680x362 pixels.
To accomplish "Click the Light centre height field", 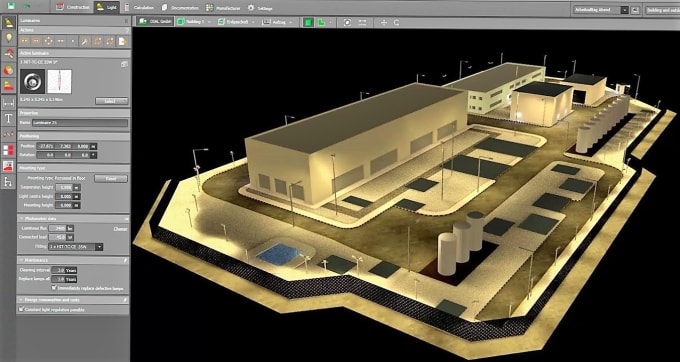I will tap(65, 196).
